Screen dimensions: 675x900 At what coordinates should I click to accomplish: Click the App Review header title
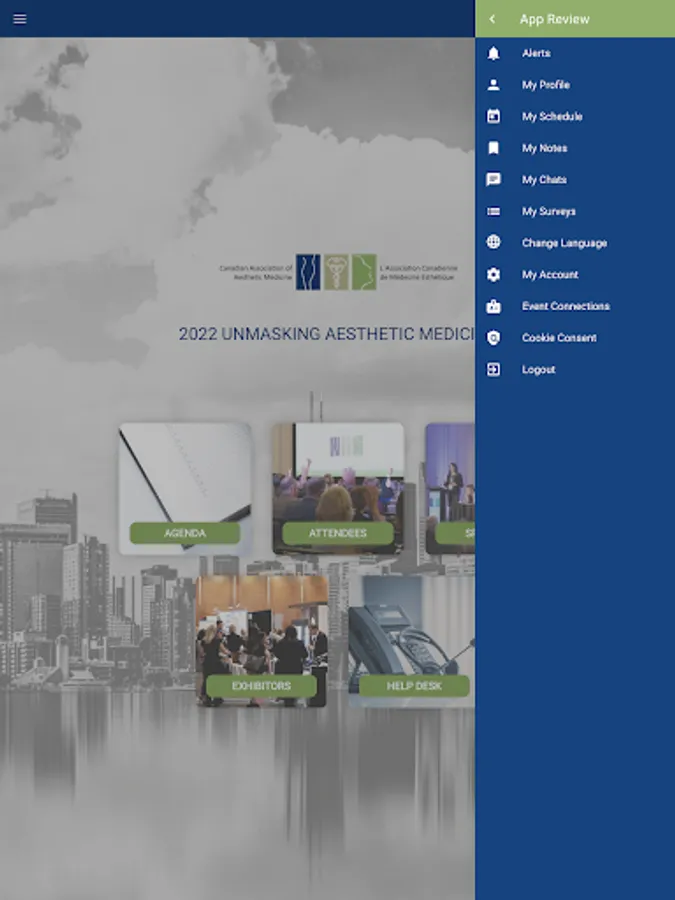pos(554,19)
